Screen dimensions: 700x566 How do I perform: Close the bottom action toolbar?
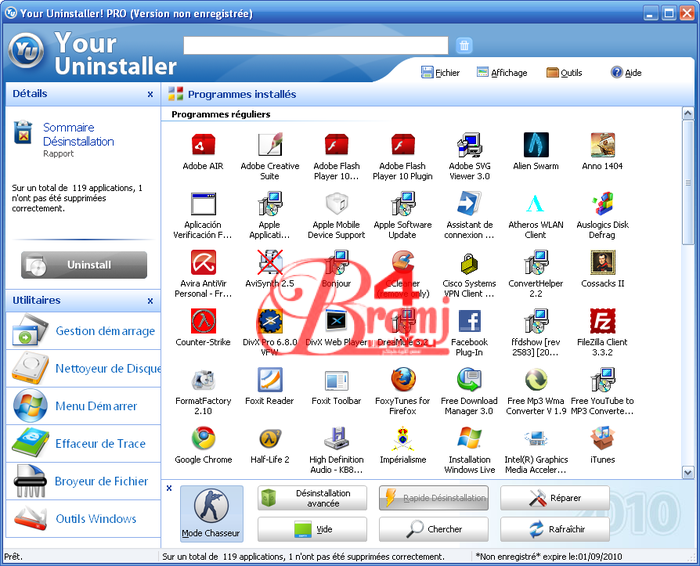(169, 488)
